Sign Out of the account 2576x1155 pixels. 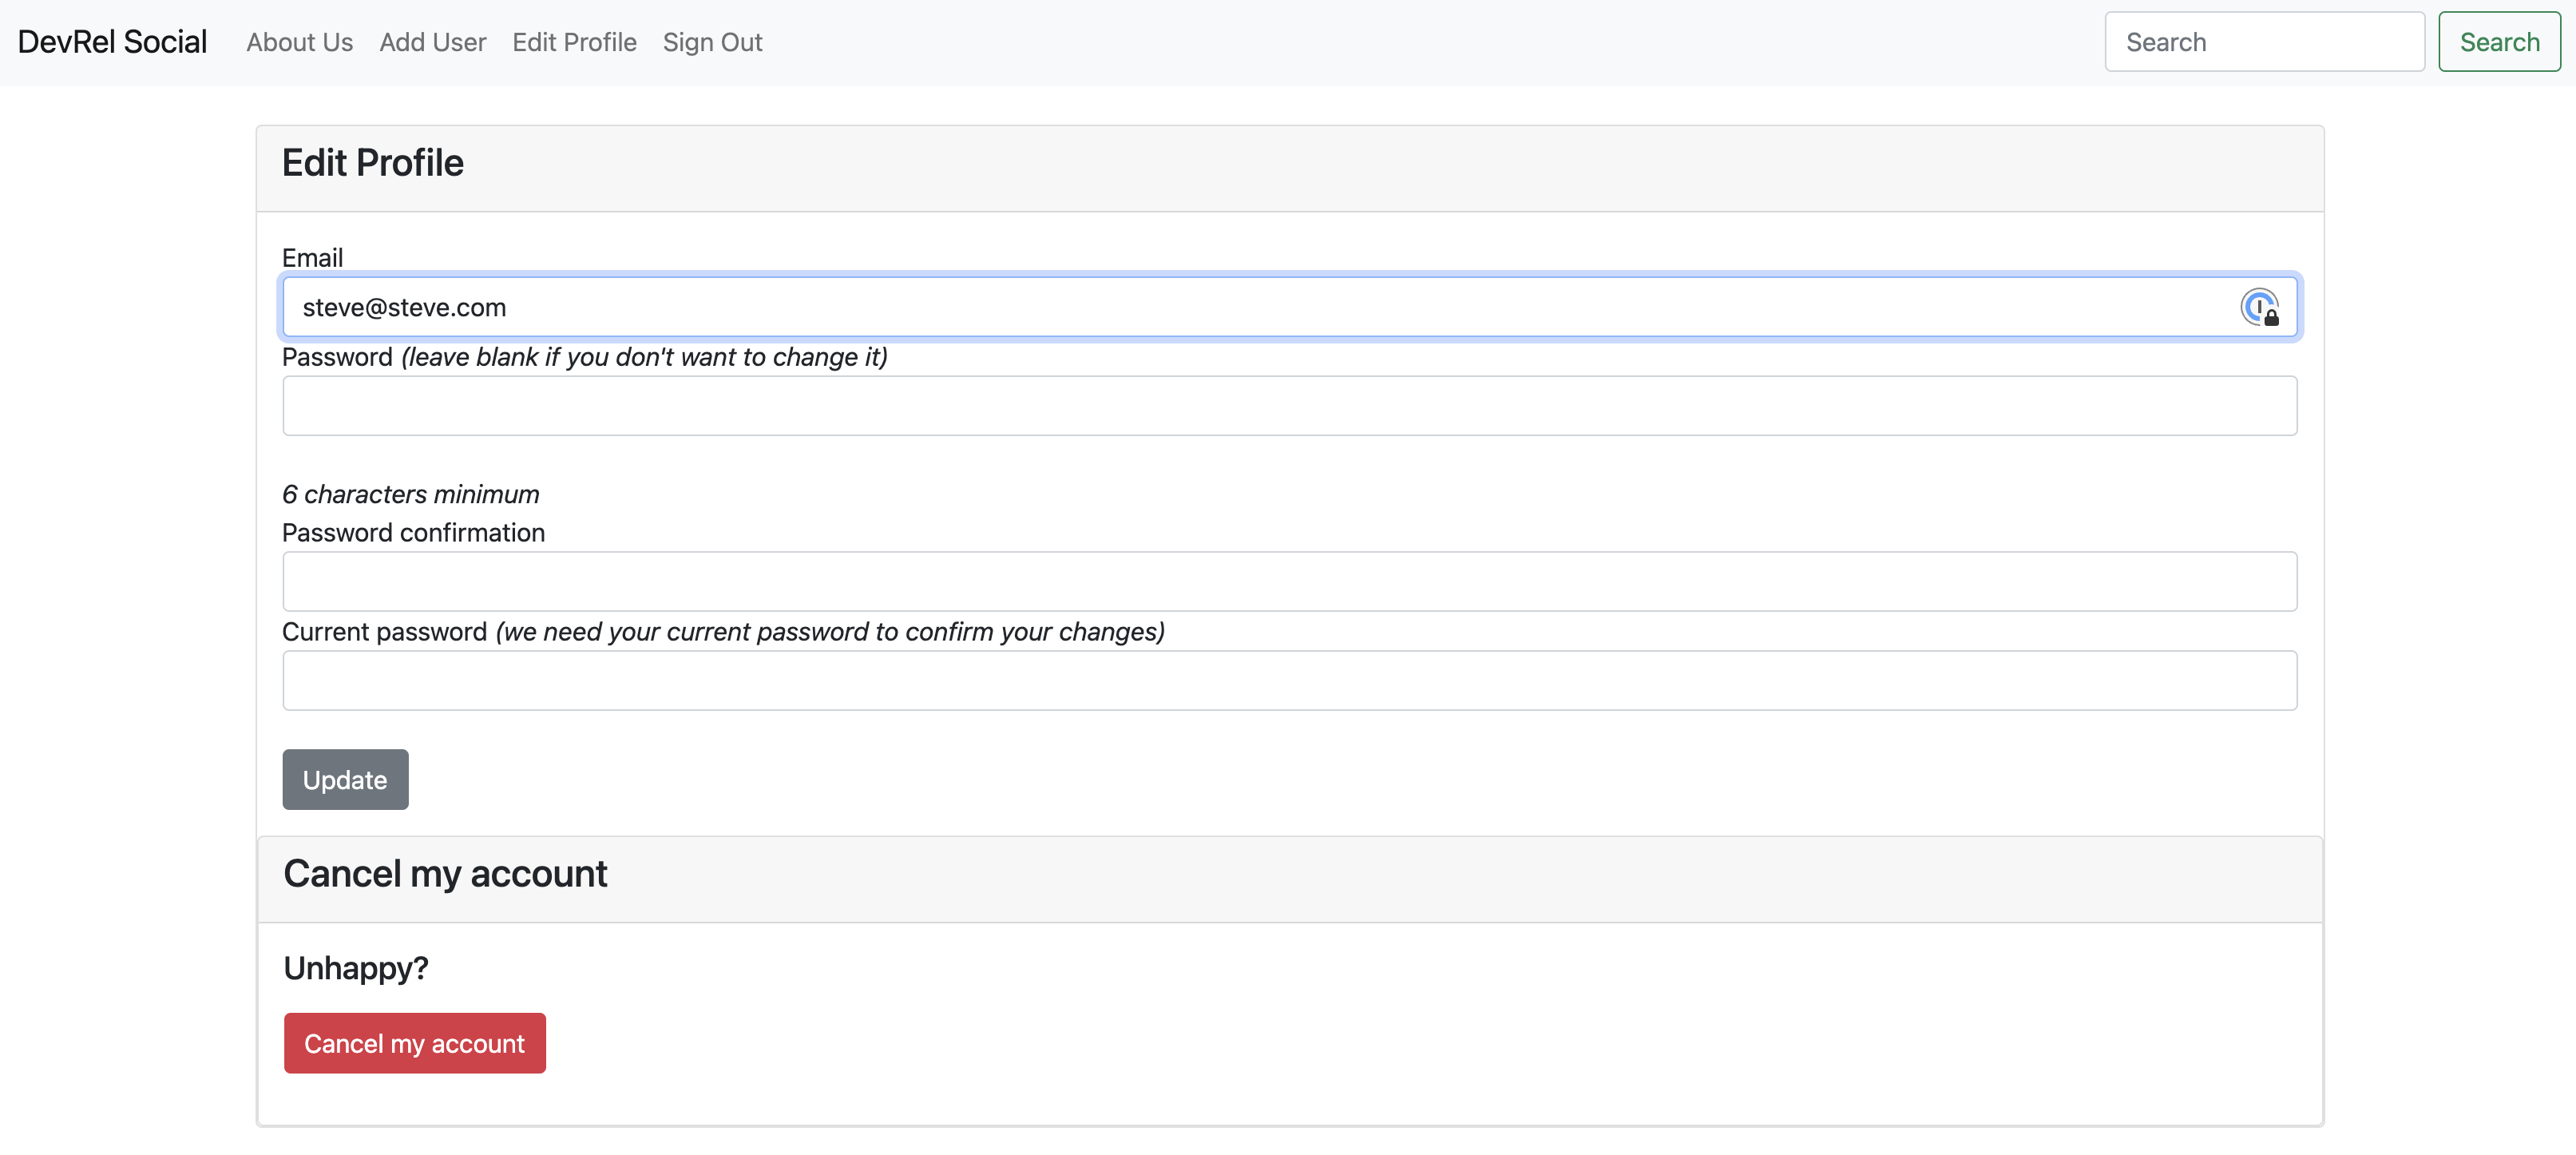712,42
